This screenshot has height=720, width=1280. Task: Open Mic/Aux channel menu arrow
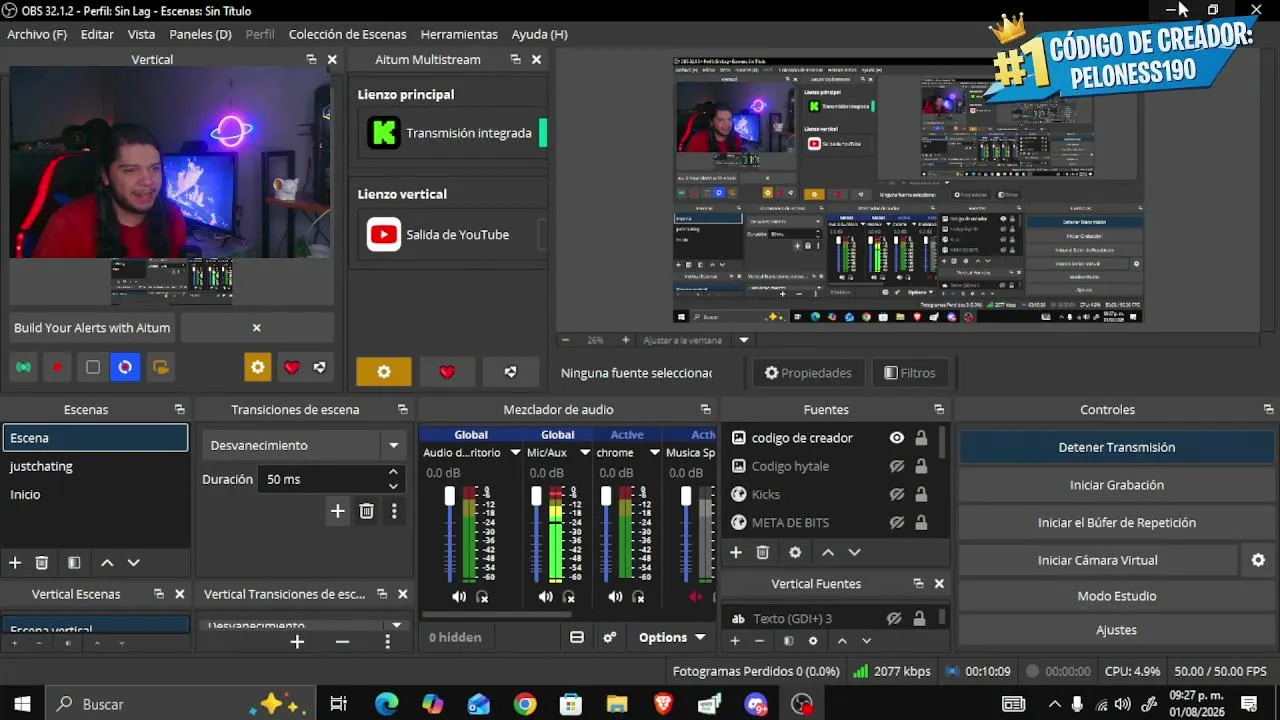[x=585, y=453]
